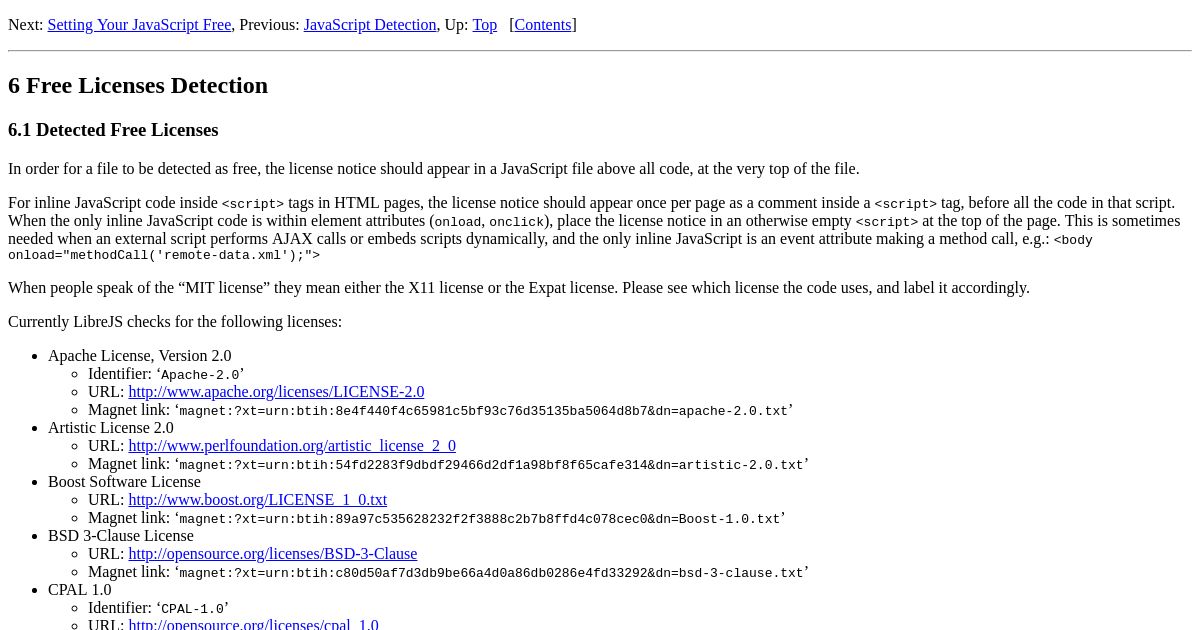Open the 'Setting Your JavaScript Free' next link
This screenshot has height=630, width=1200.
point(139,25)
